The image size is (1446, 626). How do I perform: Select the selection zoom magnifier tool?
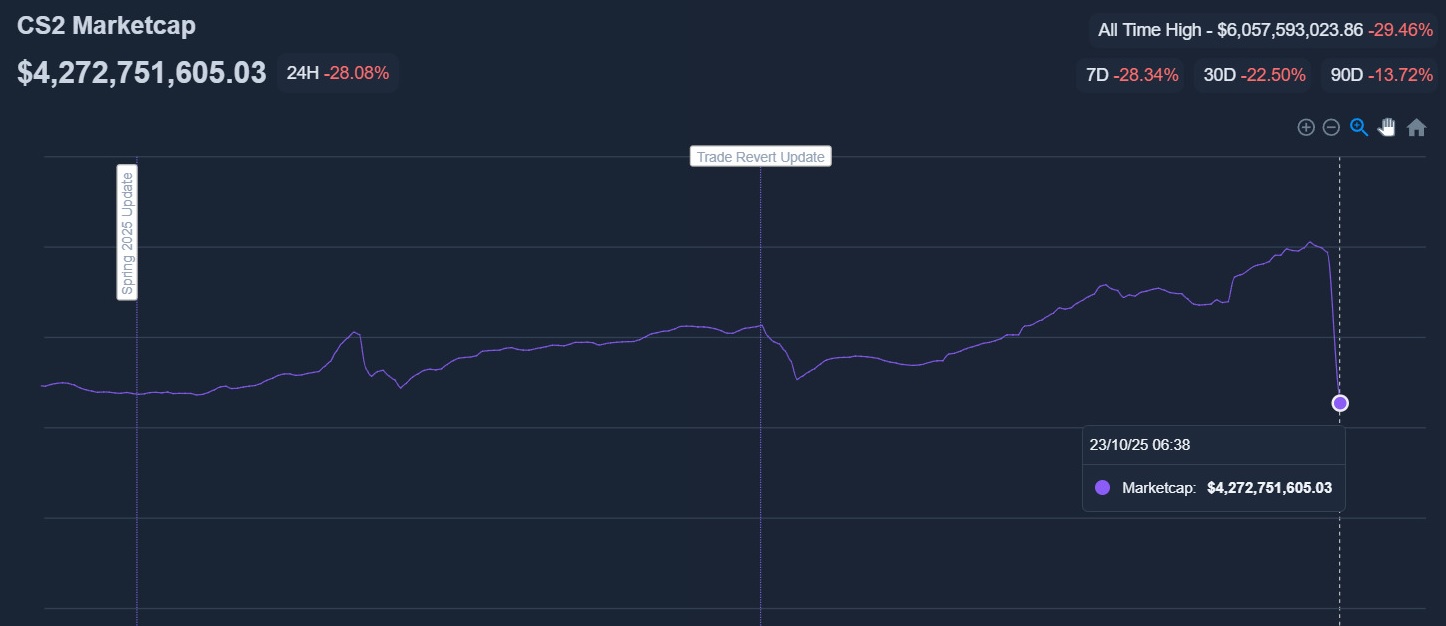[x=1359, y=127]
